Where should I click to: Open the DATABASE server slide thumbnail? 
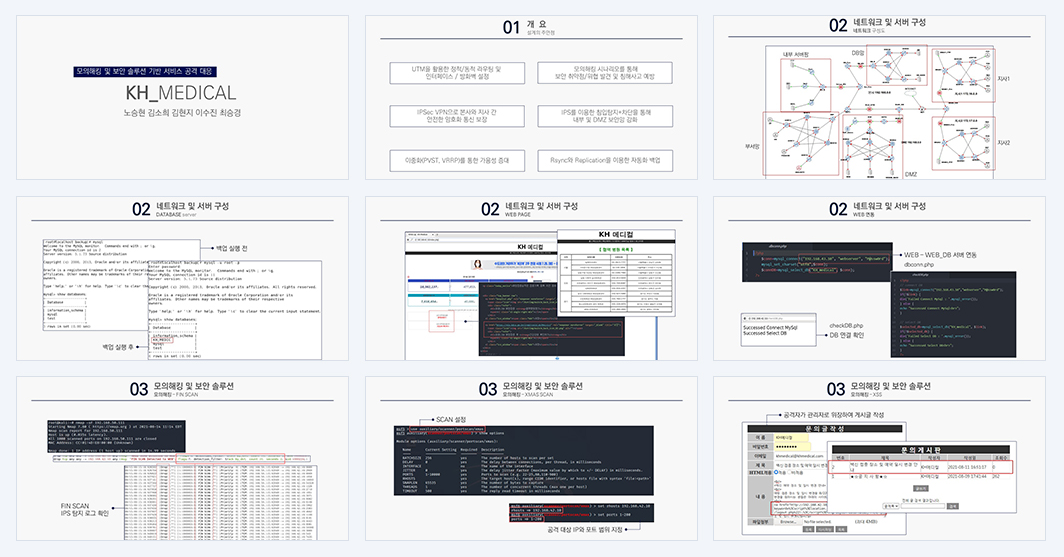(x=183, y=279)
